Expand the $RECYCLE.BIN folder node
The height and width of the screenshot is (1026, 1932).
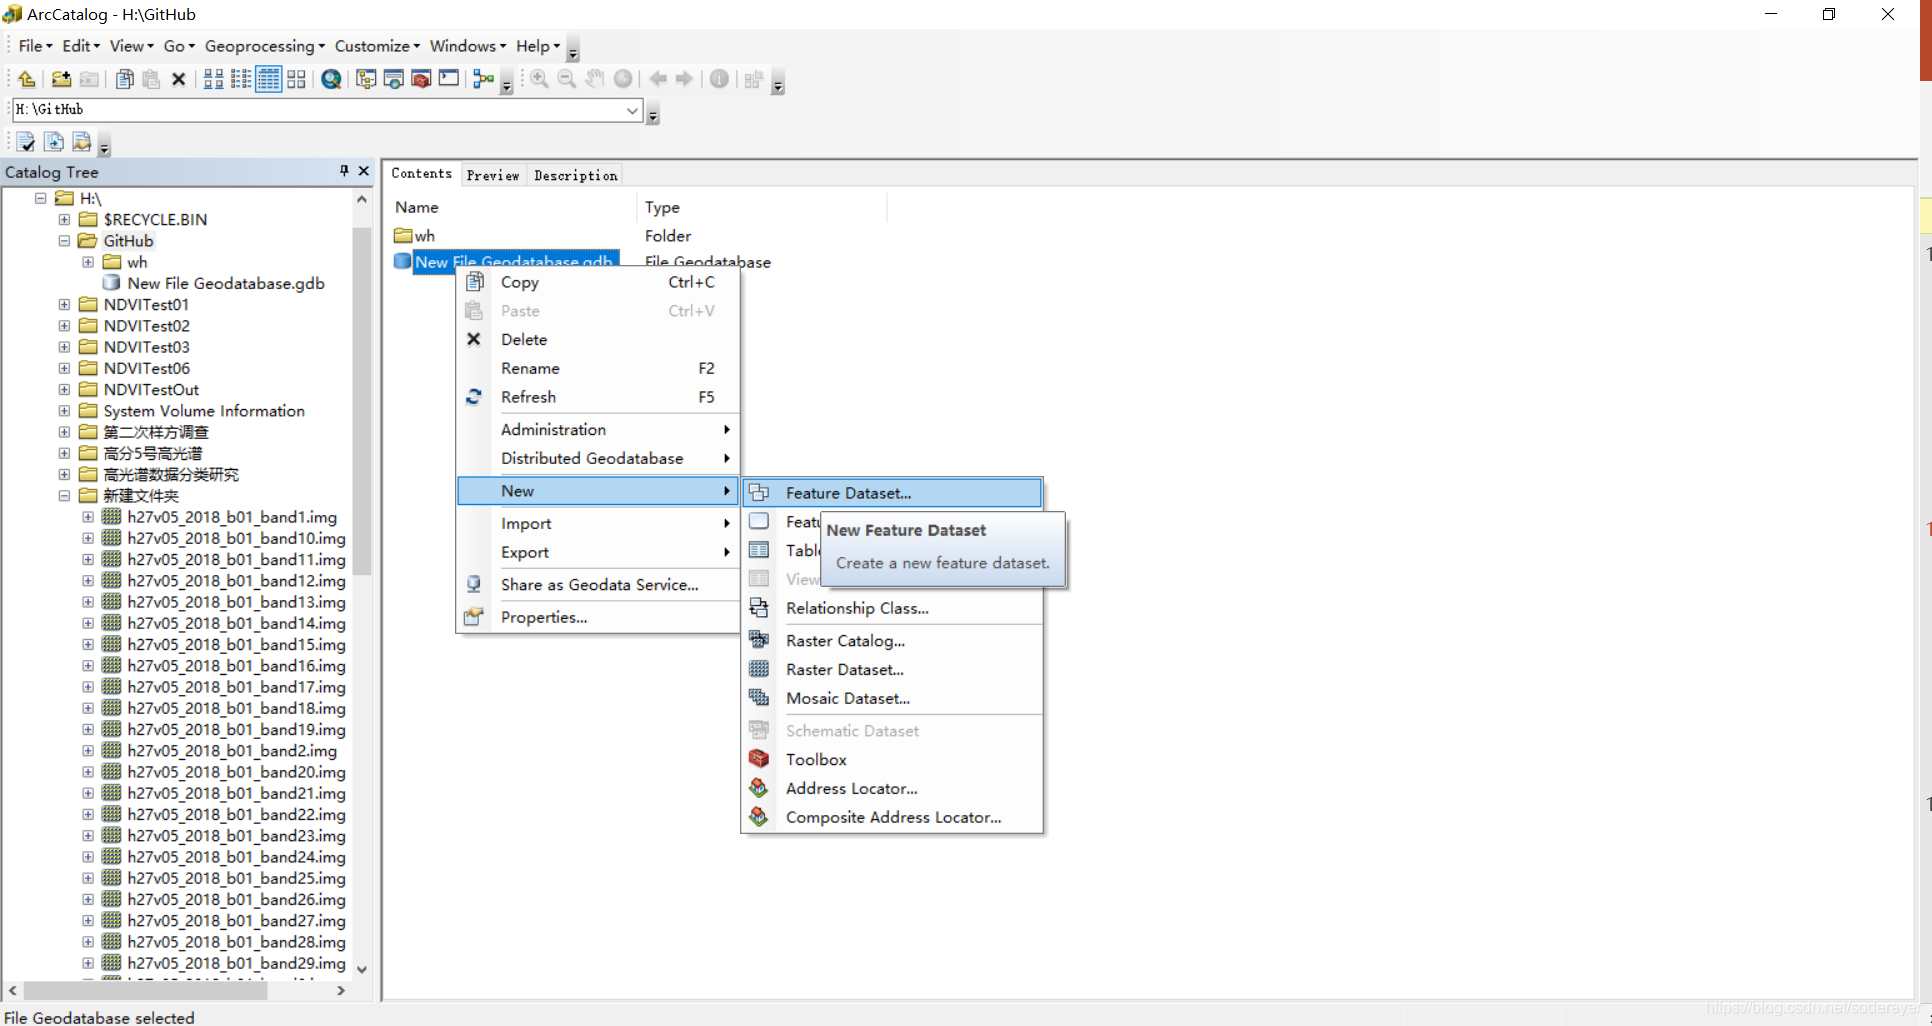(64, 220)
